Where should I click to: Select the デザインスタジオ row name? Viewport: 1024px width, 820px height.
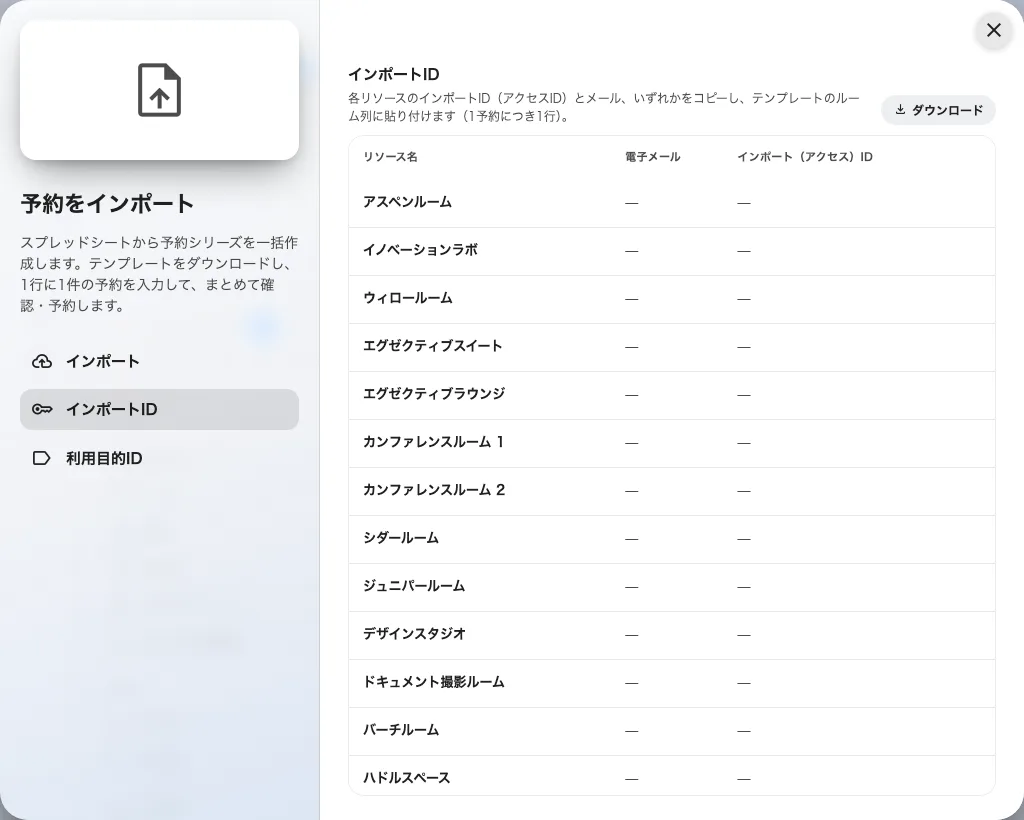click(x=414, y=634)
